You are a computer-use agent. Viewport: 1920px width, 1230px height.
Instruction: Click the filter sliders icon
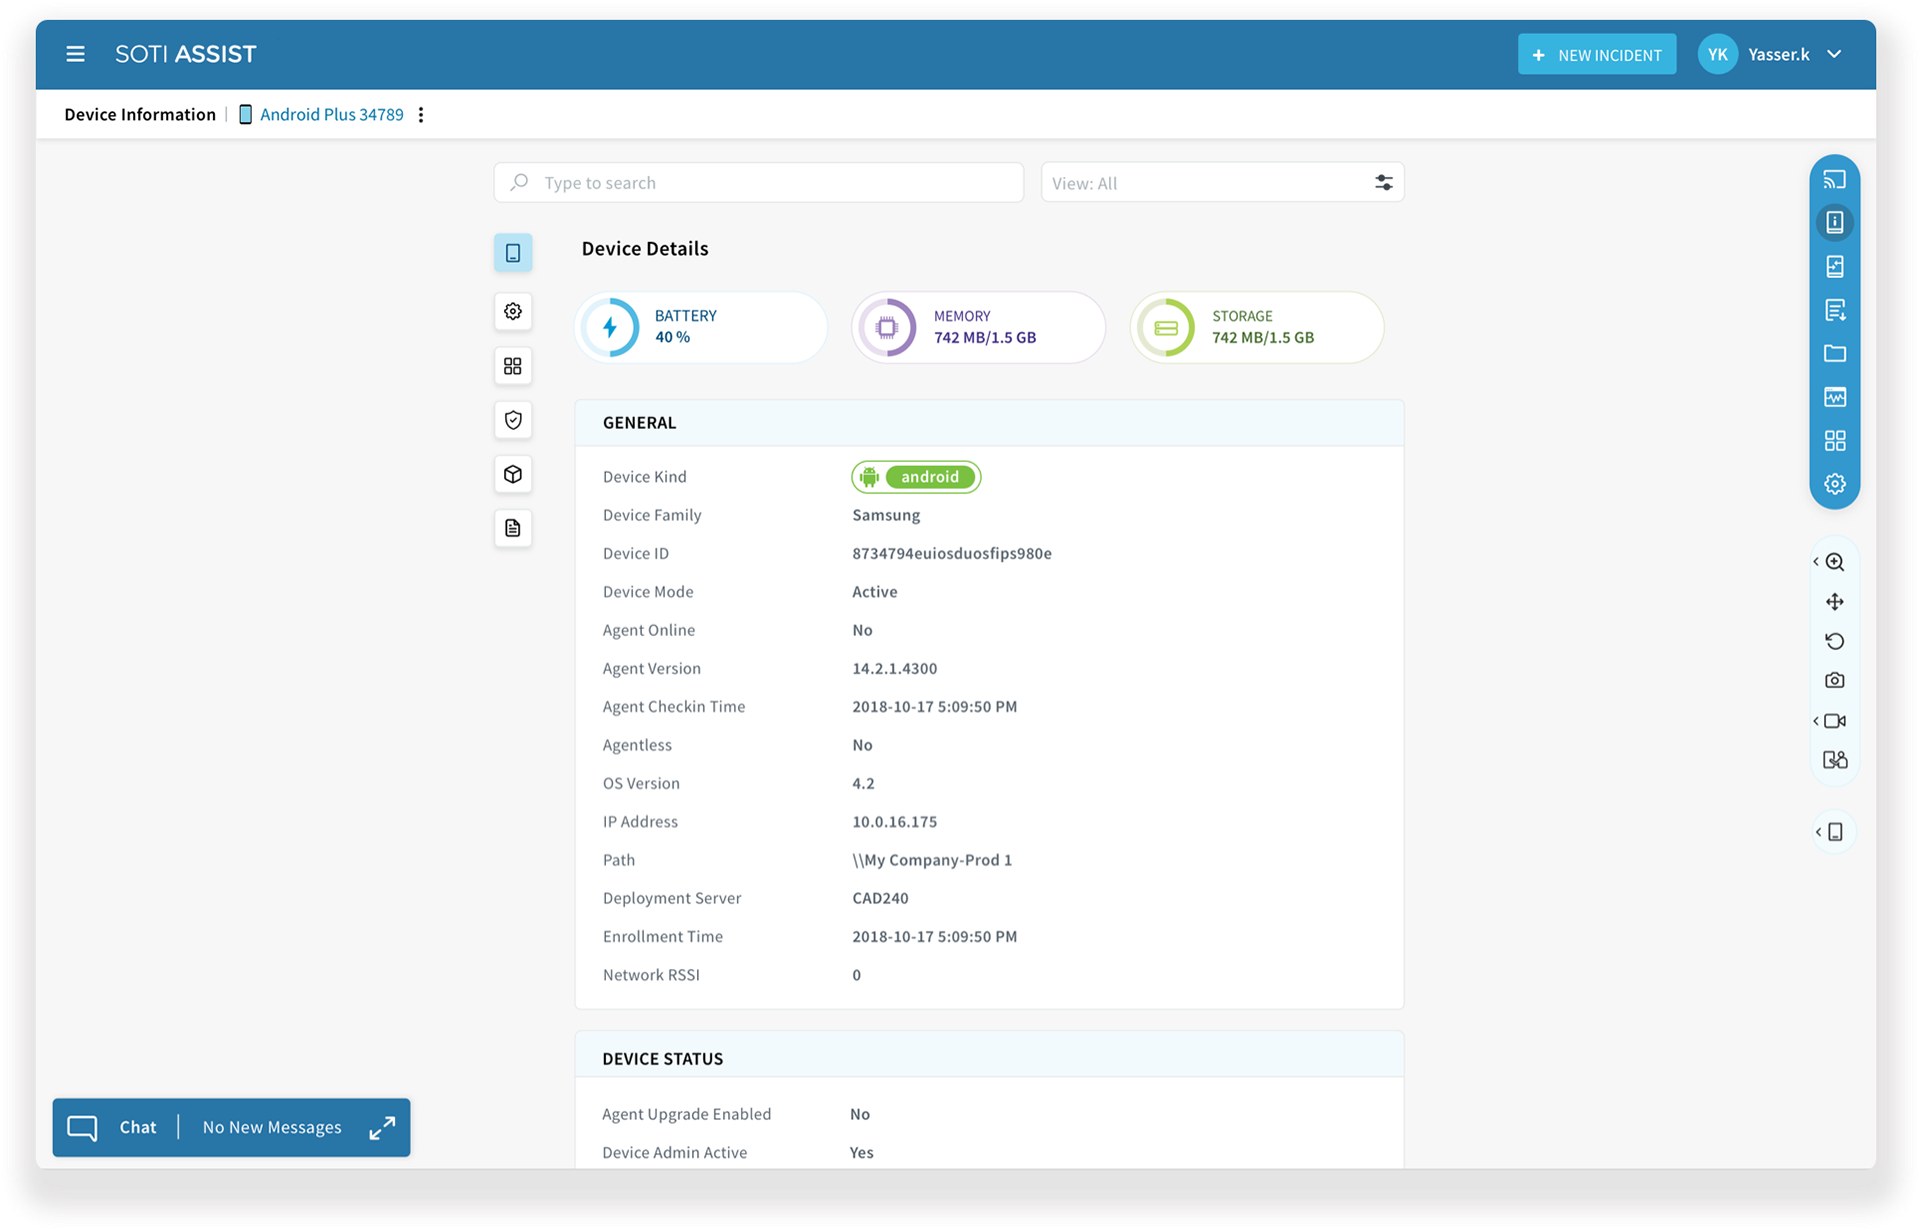tap(1383, 182)
